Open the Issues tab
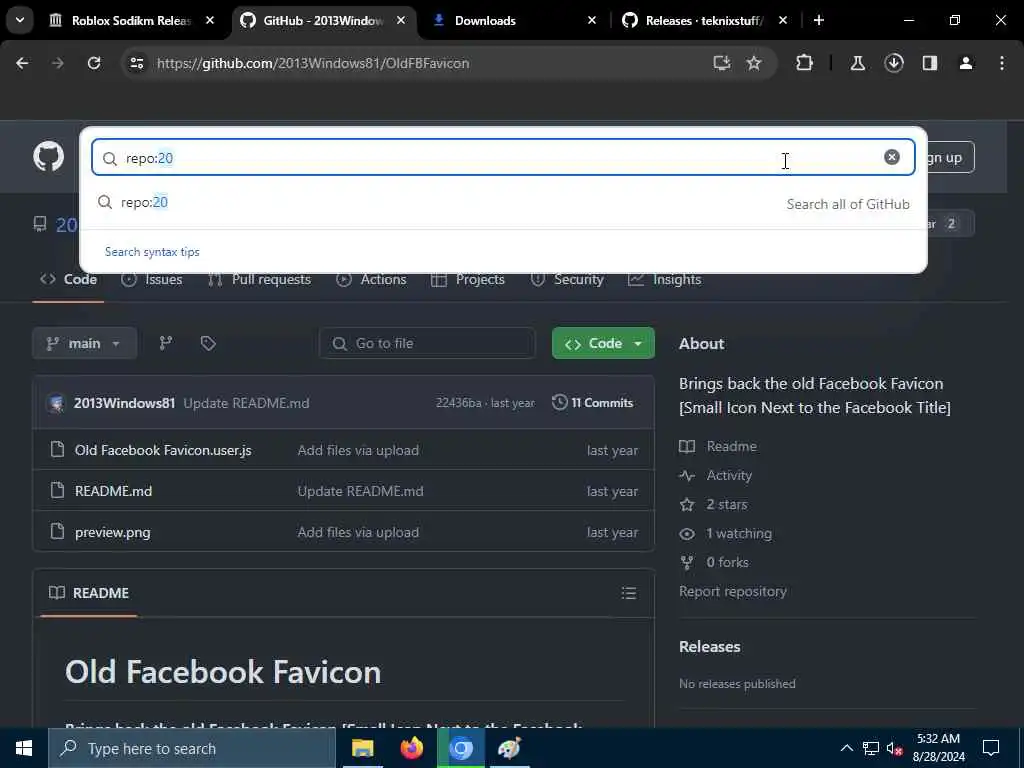 pos(152,280)
